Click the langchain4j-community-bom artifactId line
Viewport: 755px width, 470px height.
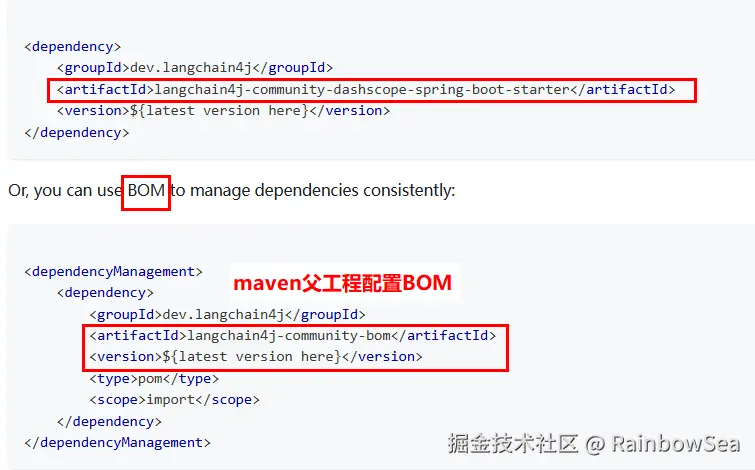(x=293, y=335)
